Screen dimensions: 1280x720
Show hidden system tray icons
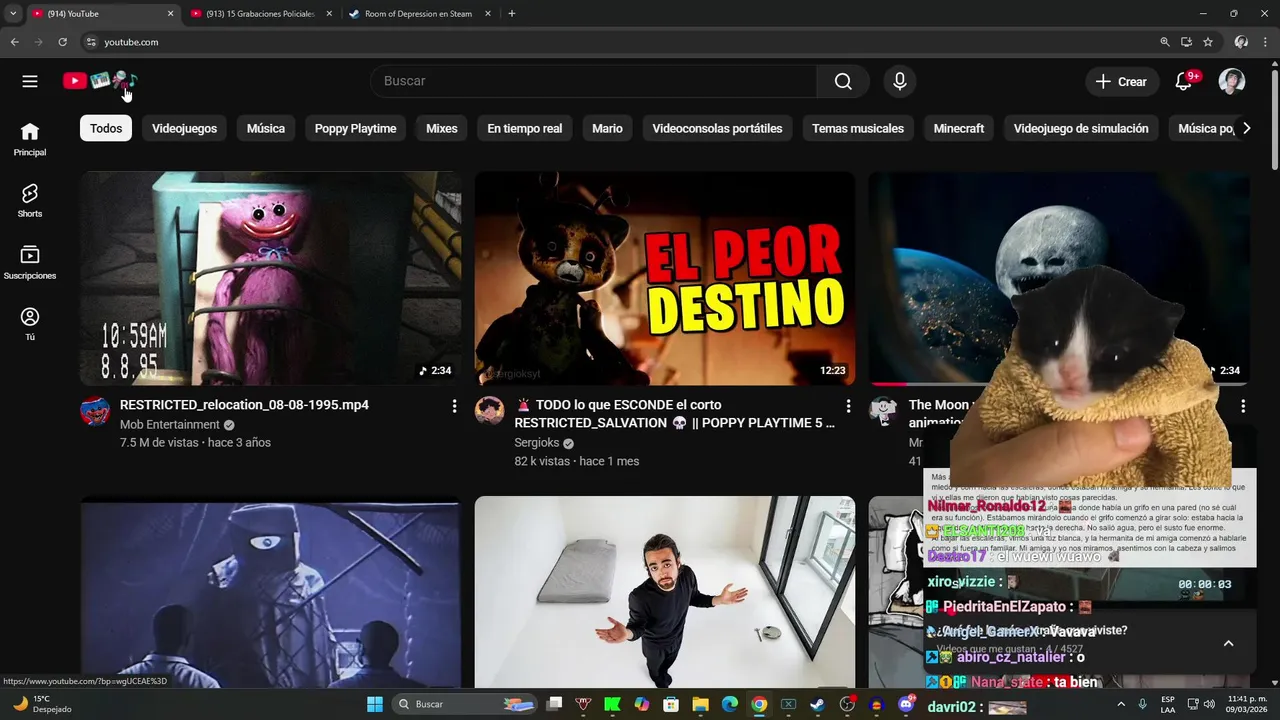click(1120, 704)
